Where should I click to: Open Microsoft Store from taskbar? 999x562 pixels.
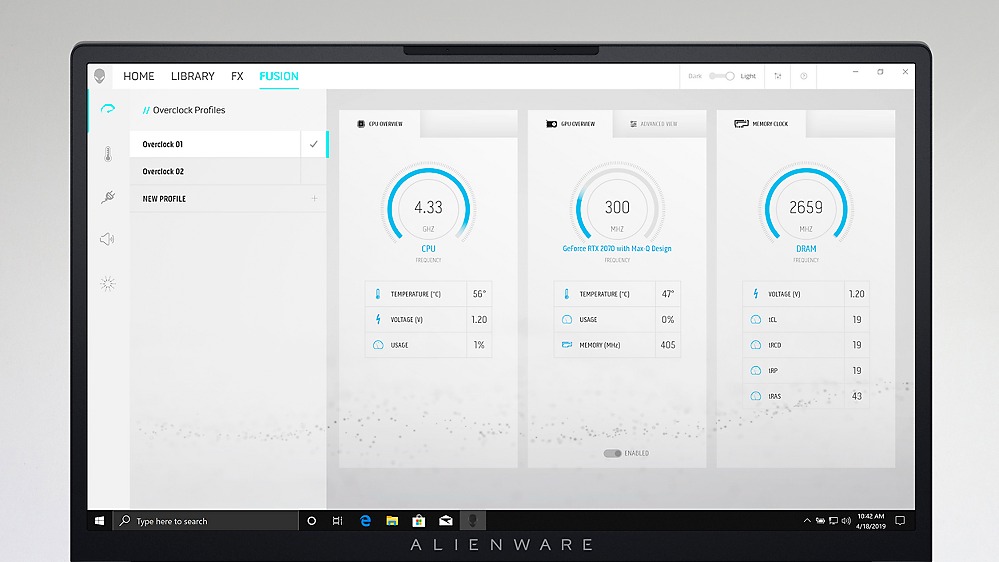point(419,521)
